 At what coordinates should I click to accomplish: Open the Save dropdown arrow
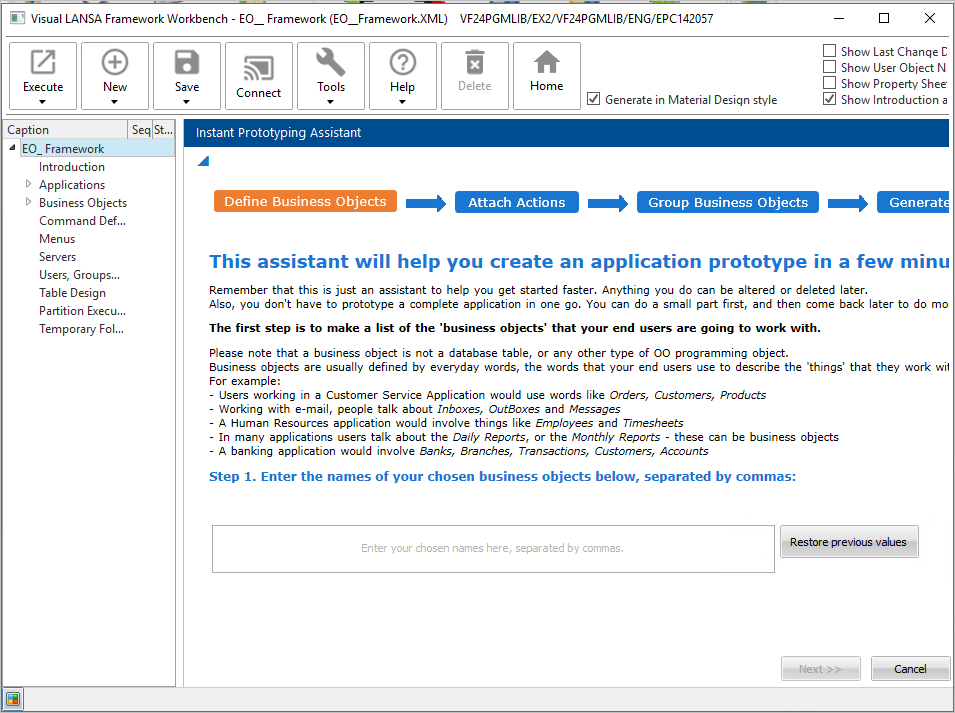tap(186, 102)
